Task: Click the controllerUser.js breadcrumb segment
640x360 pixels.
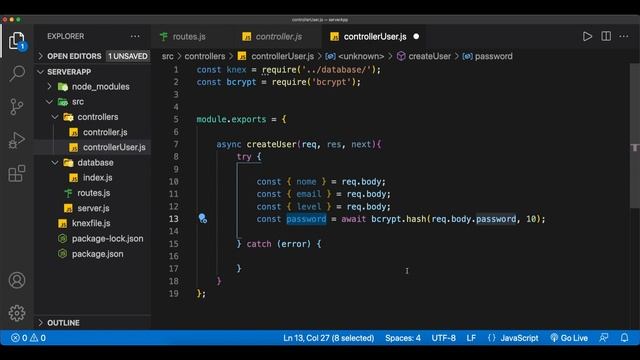Action: pyautogui.click(x=276, y=56)
